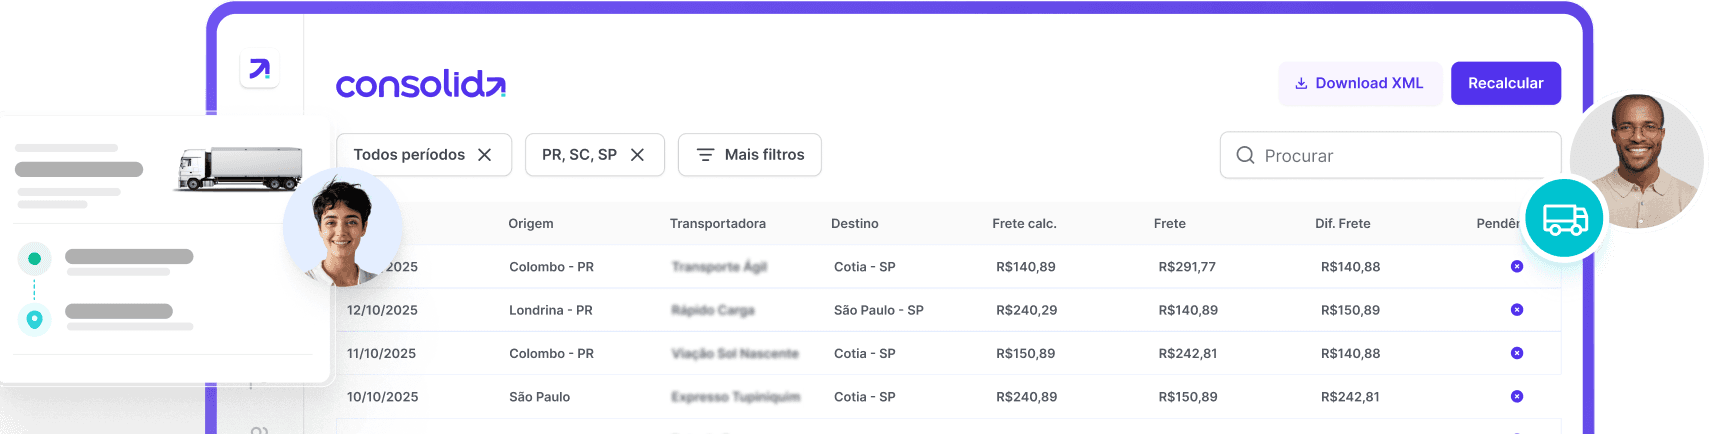Open Mais filtros options
The width and height of the screenshot is (1715, 434).
coord(750,155)
